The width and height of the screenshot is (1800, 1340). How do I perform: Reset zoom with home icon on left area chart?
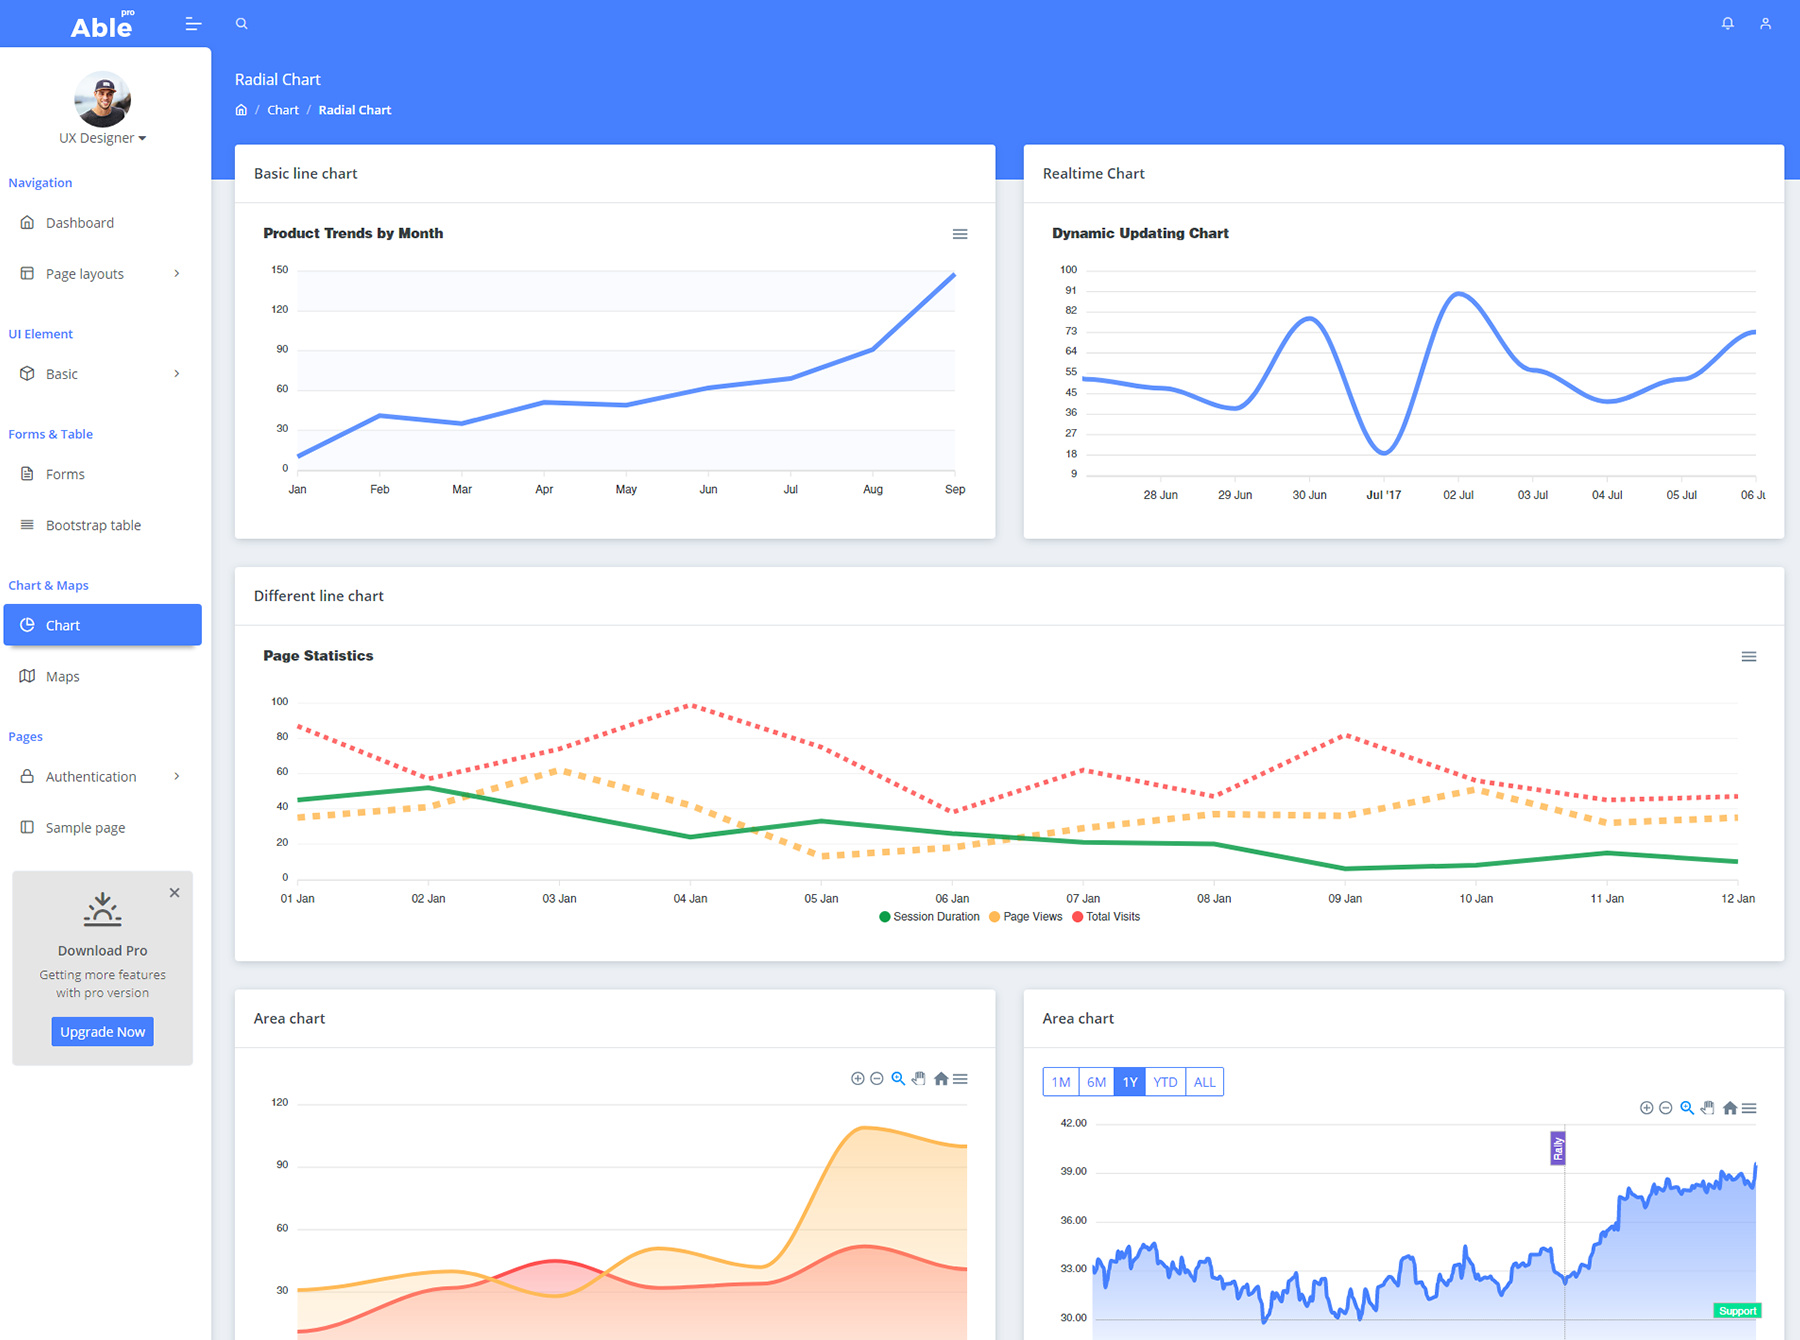tap(940, 1079)
